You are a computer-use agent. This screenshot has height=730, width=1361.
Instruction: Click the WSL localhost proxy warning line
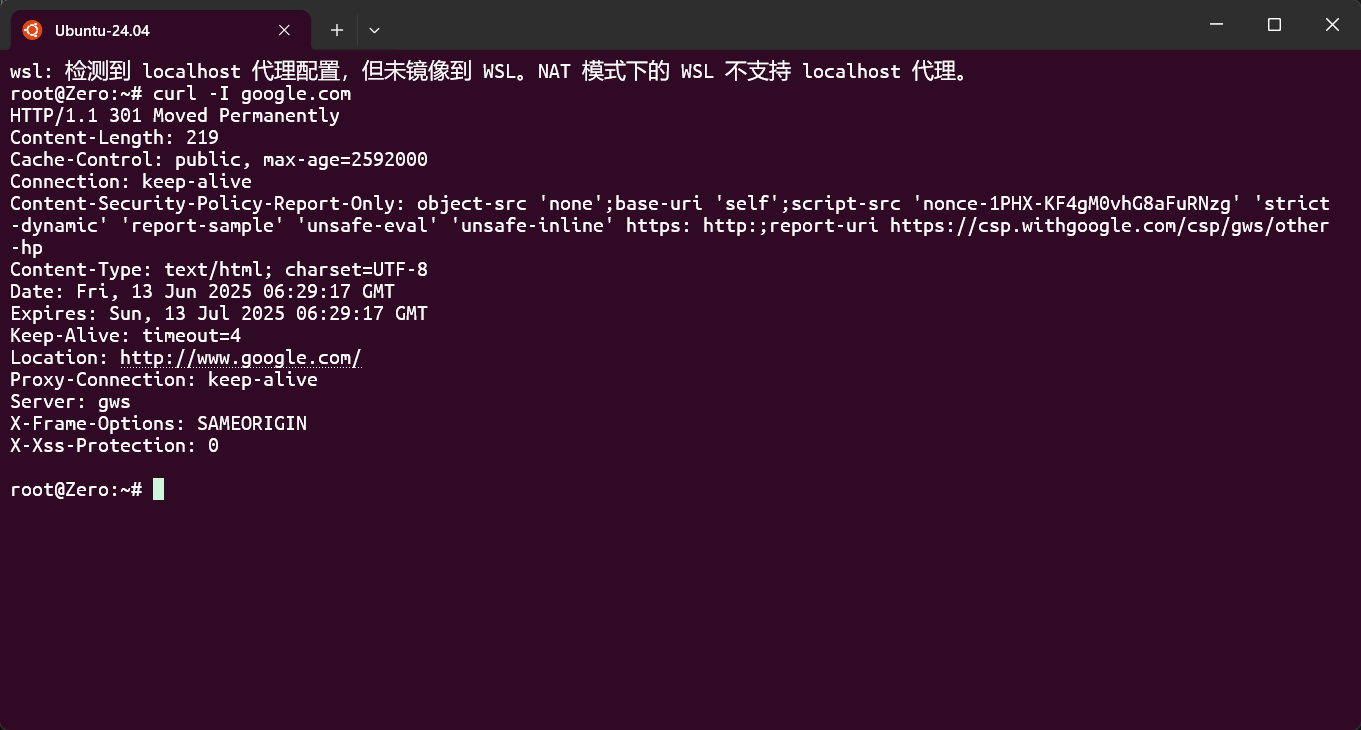click(x=490, y=72)
